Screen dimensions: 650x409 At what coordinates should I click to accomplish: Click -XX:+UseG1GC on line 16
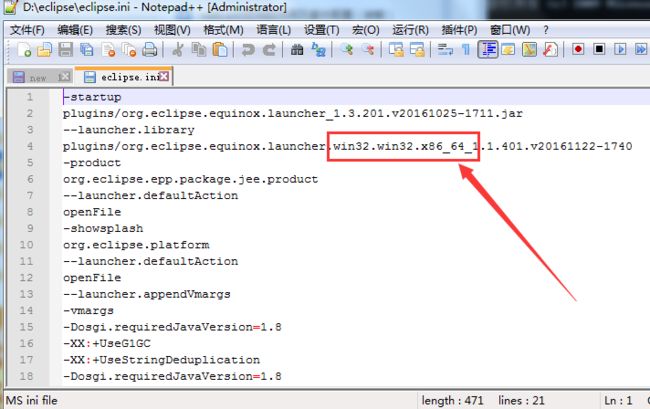107,343
